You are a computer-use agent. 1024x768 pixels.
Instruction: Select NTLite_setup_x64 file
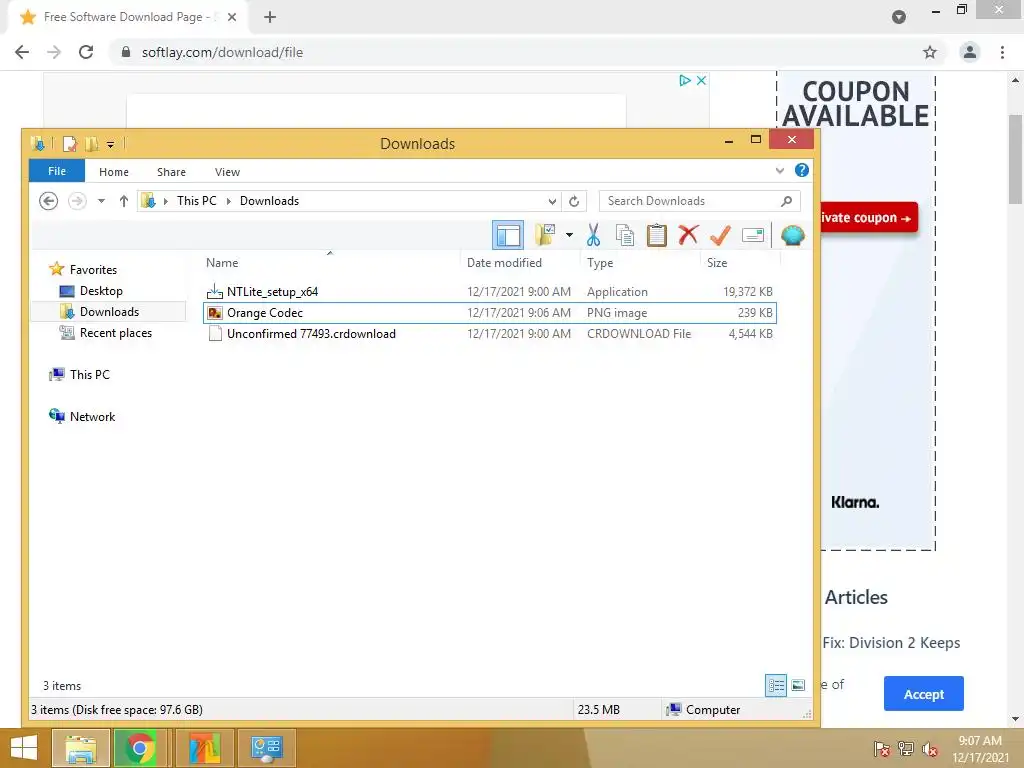[x=490, y=292]
